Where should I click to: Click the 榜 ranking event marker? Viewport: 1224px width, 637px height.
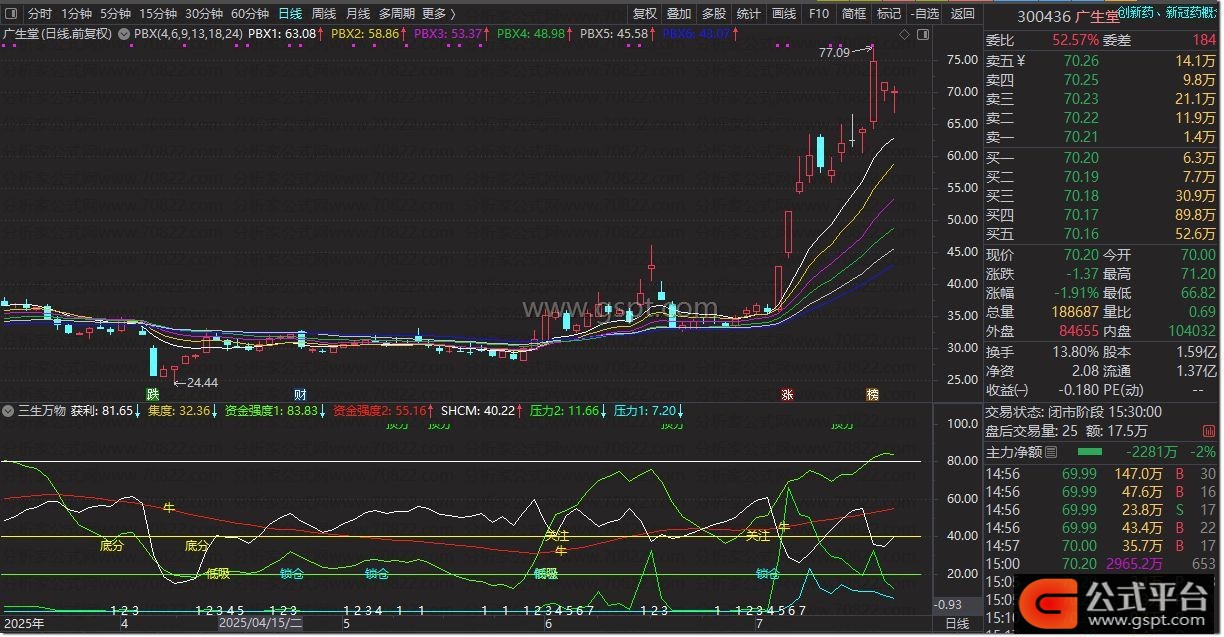[x=873, y=395]
